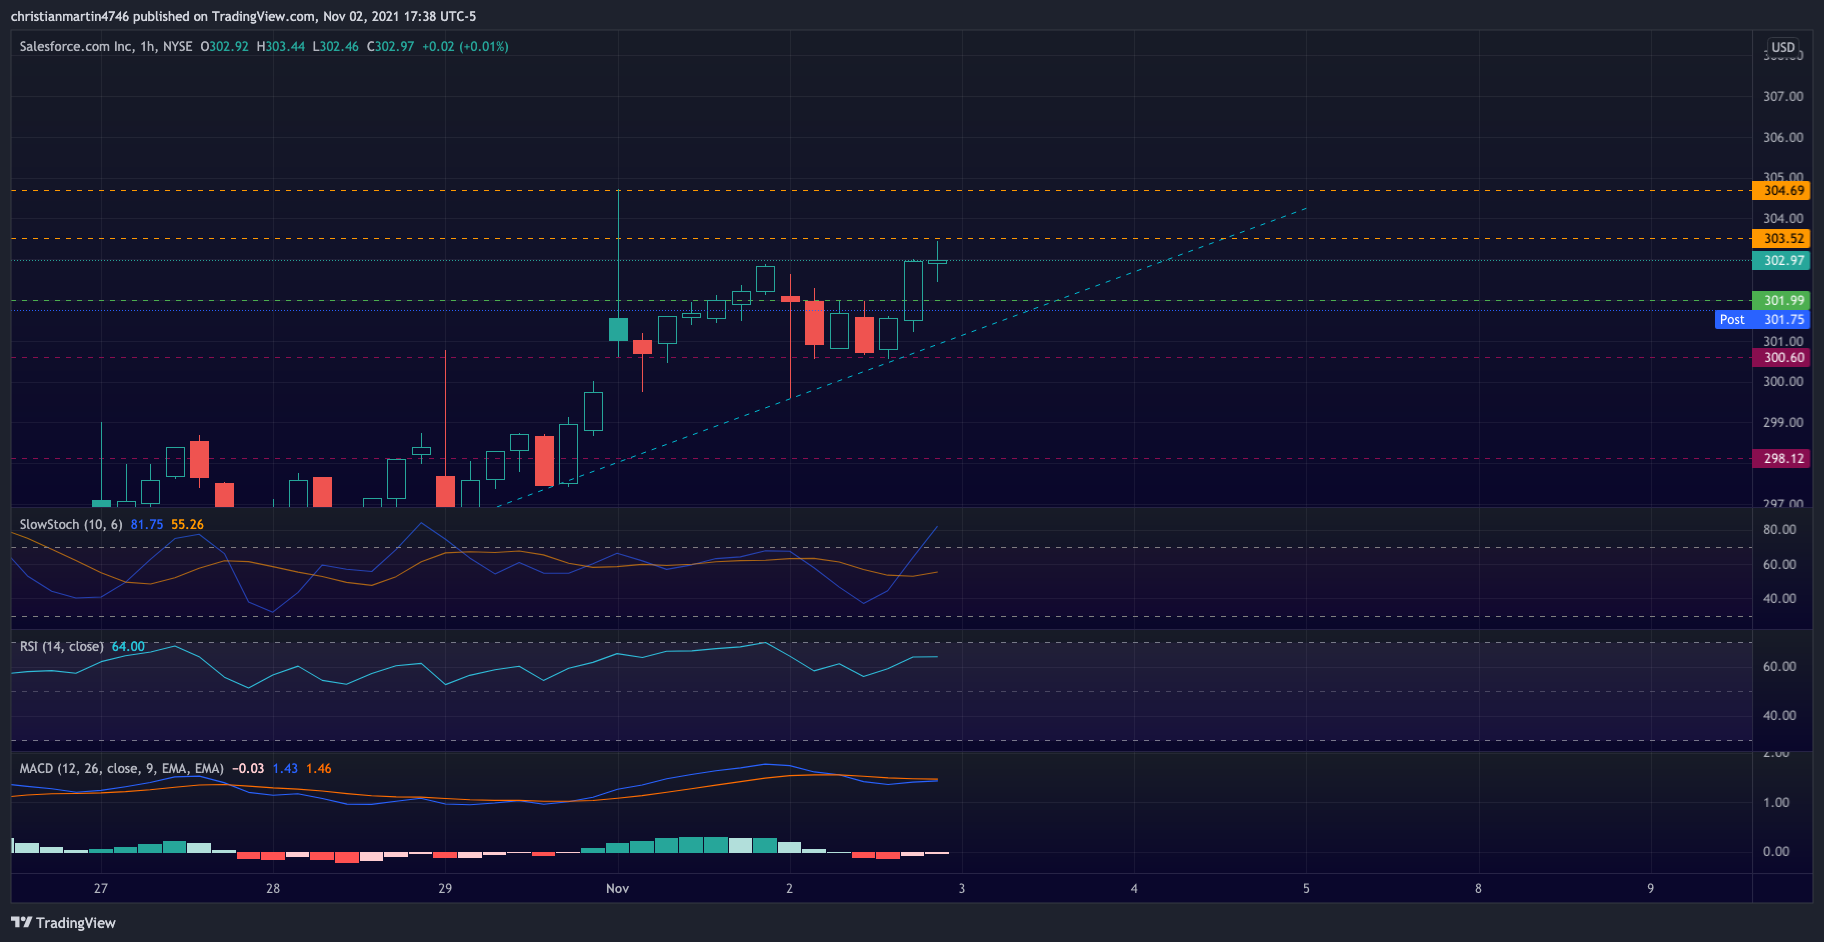
Task: Click the TradingView logo at bottom left
Action: click(63, 923)
